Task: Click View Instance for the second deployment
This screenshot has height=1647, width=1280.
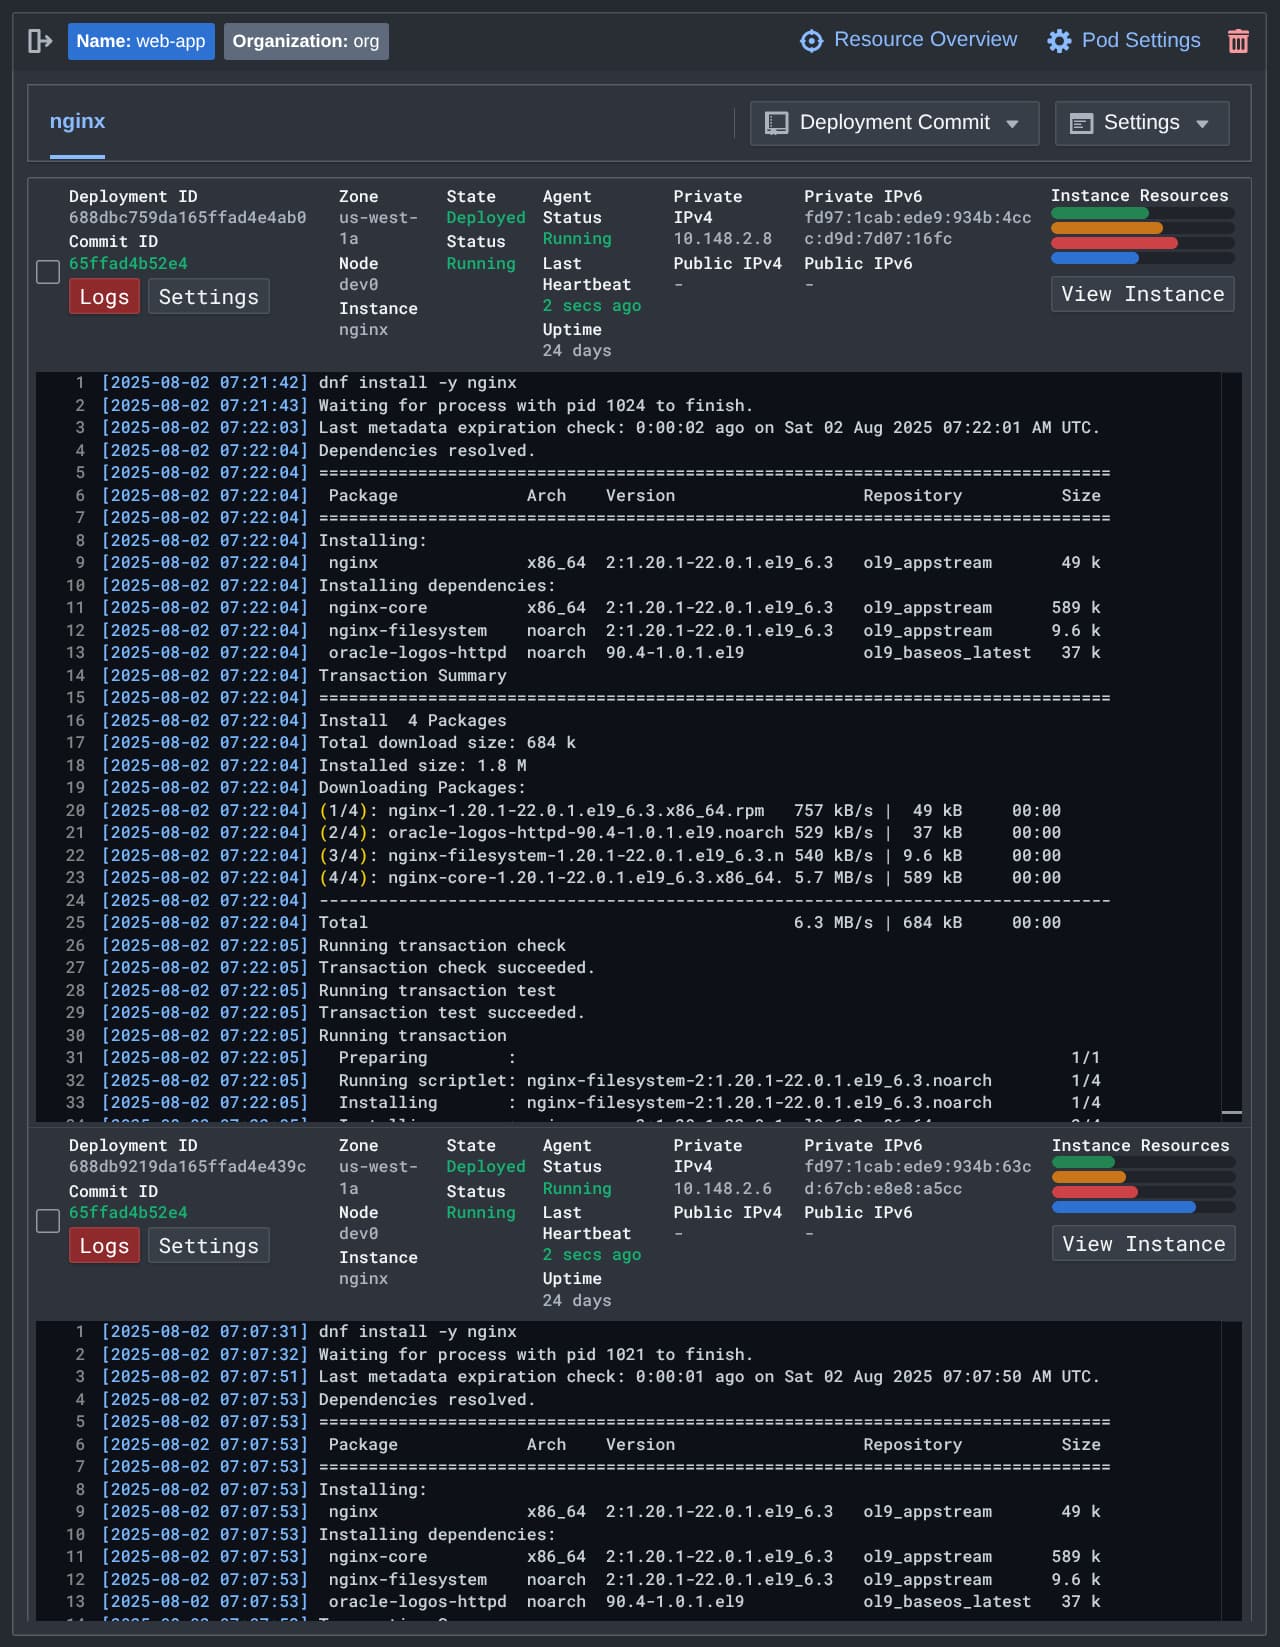Action: pyautogui.click(x=1143, y=1244)
